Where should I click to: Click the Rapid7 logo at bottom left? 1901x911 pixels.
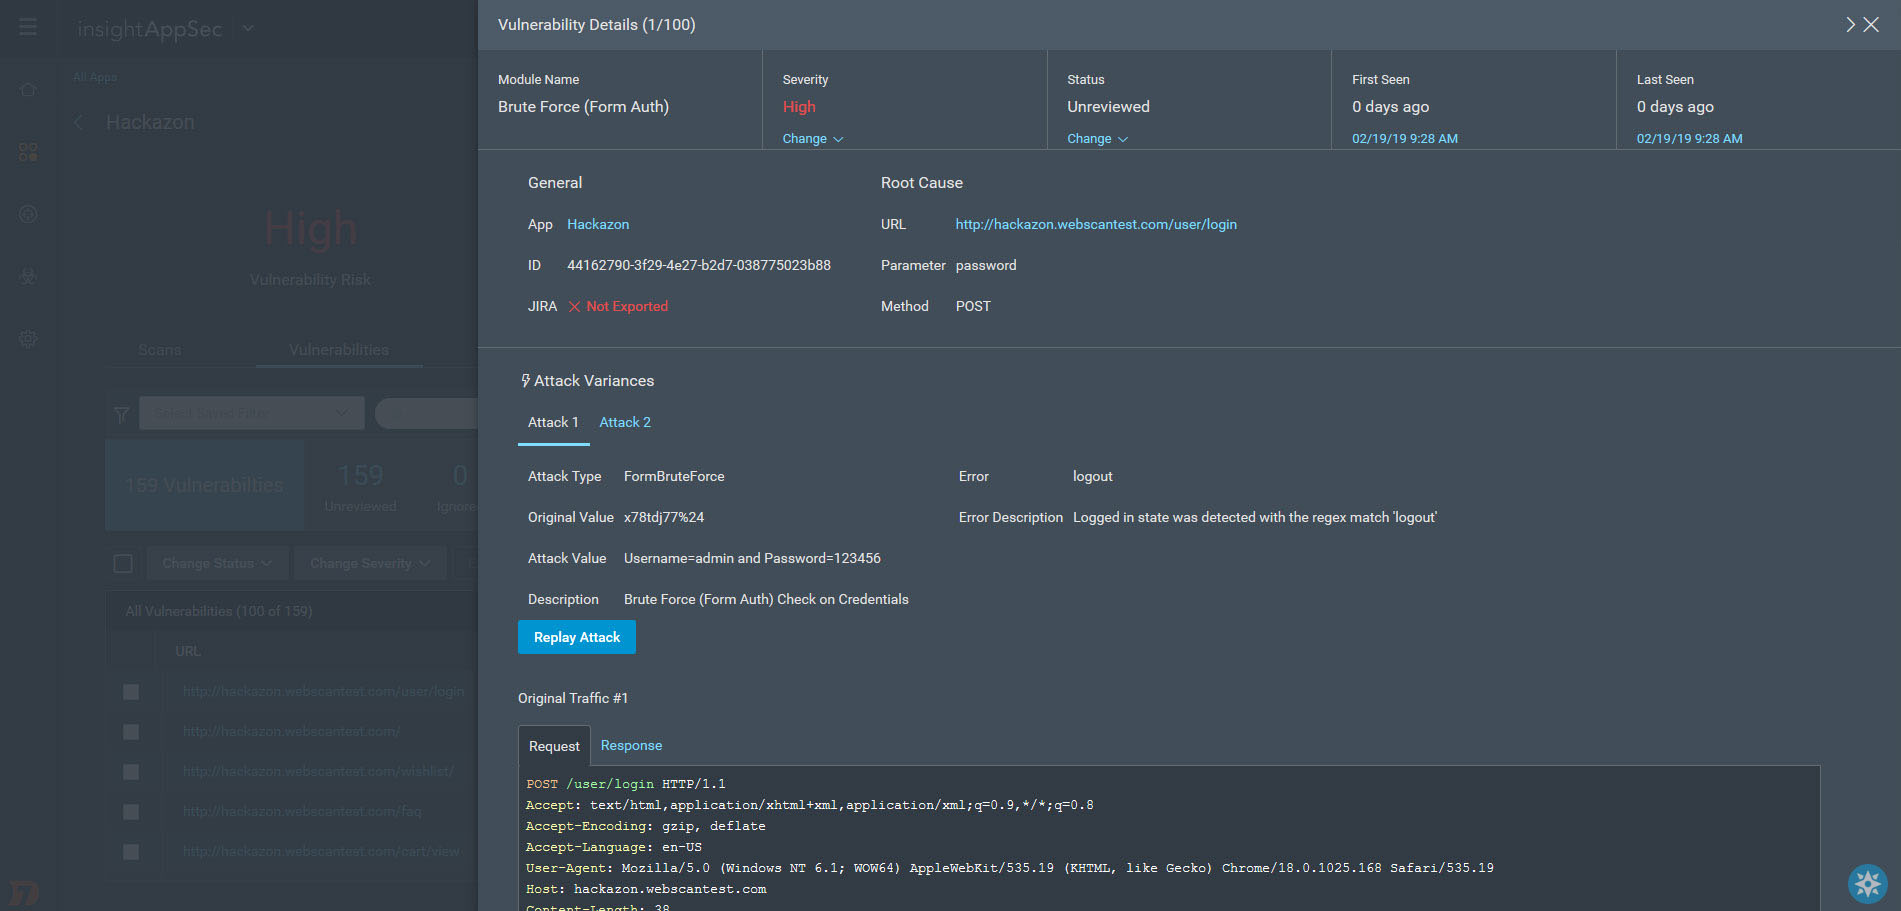pos(24,892)
